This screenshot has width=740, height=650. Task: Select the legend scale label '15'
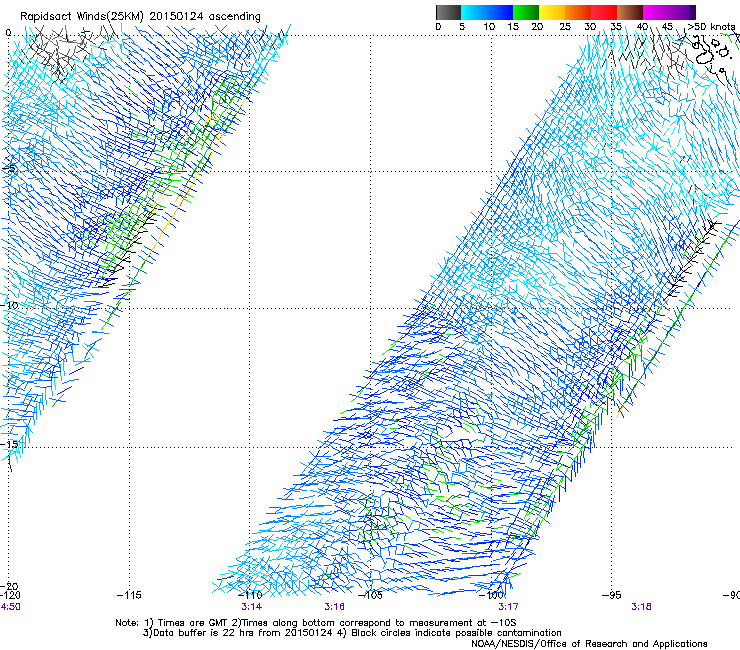pyautogui.click(x=513, y=26)
